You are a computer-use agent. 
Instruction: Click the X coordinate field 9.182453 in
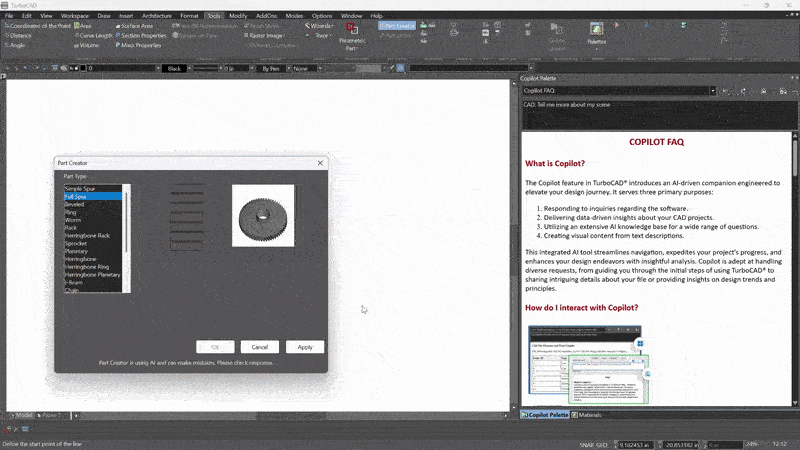point(634,445)
